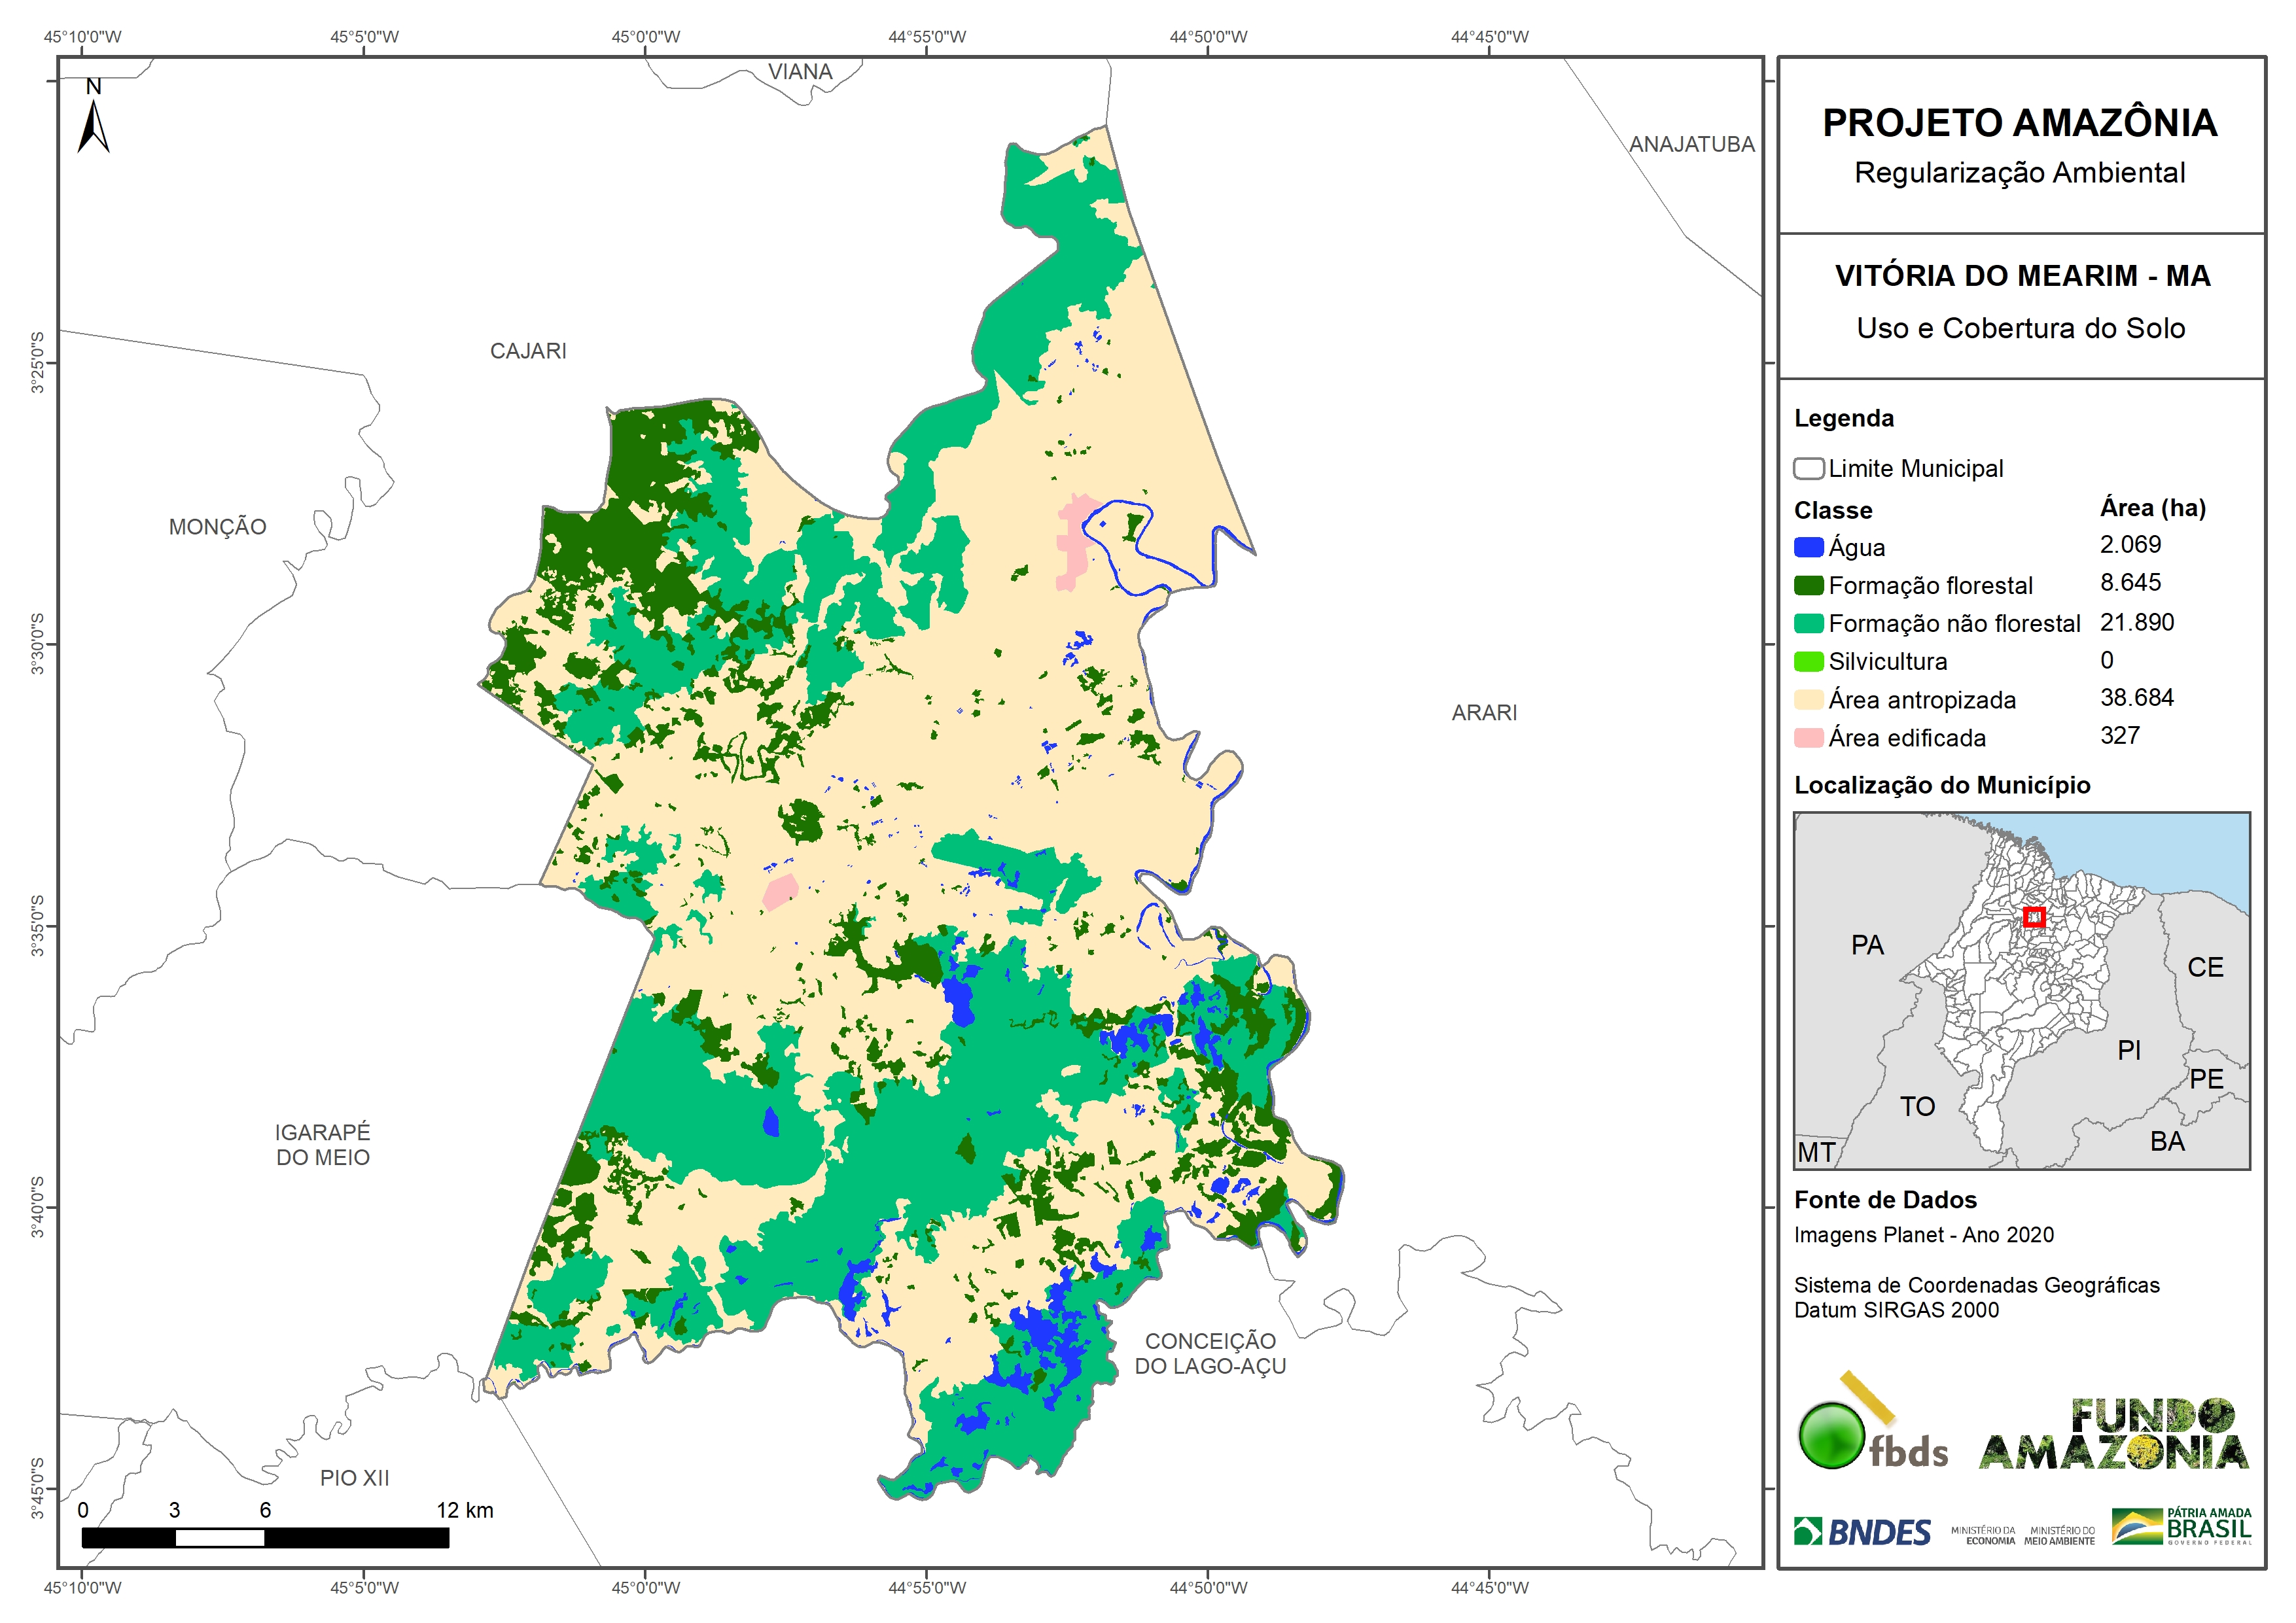Screen dimensions: 2296x1623
Task: Click the scale bar at 6 km mark
Action: point(265,1538)
